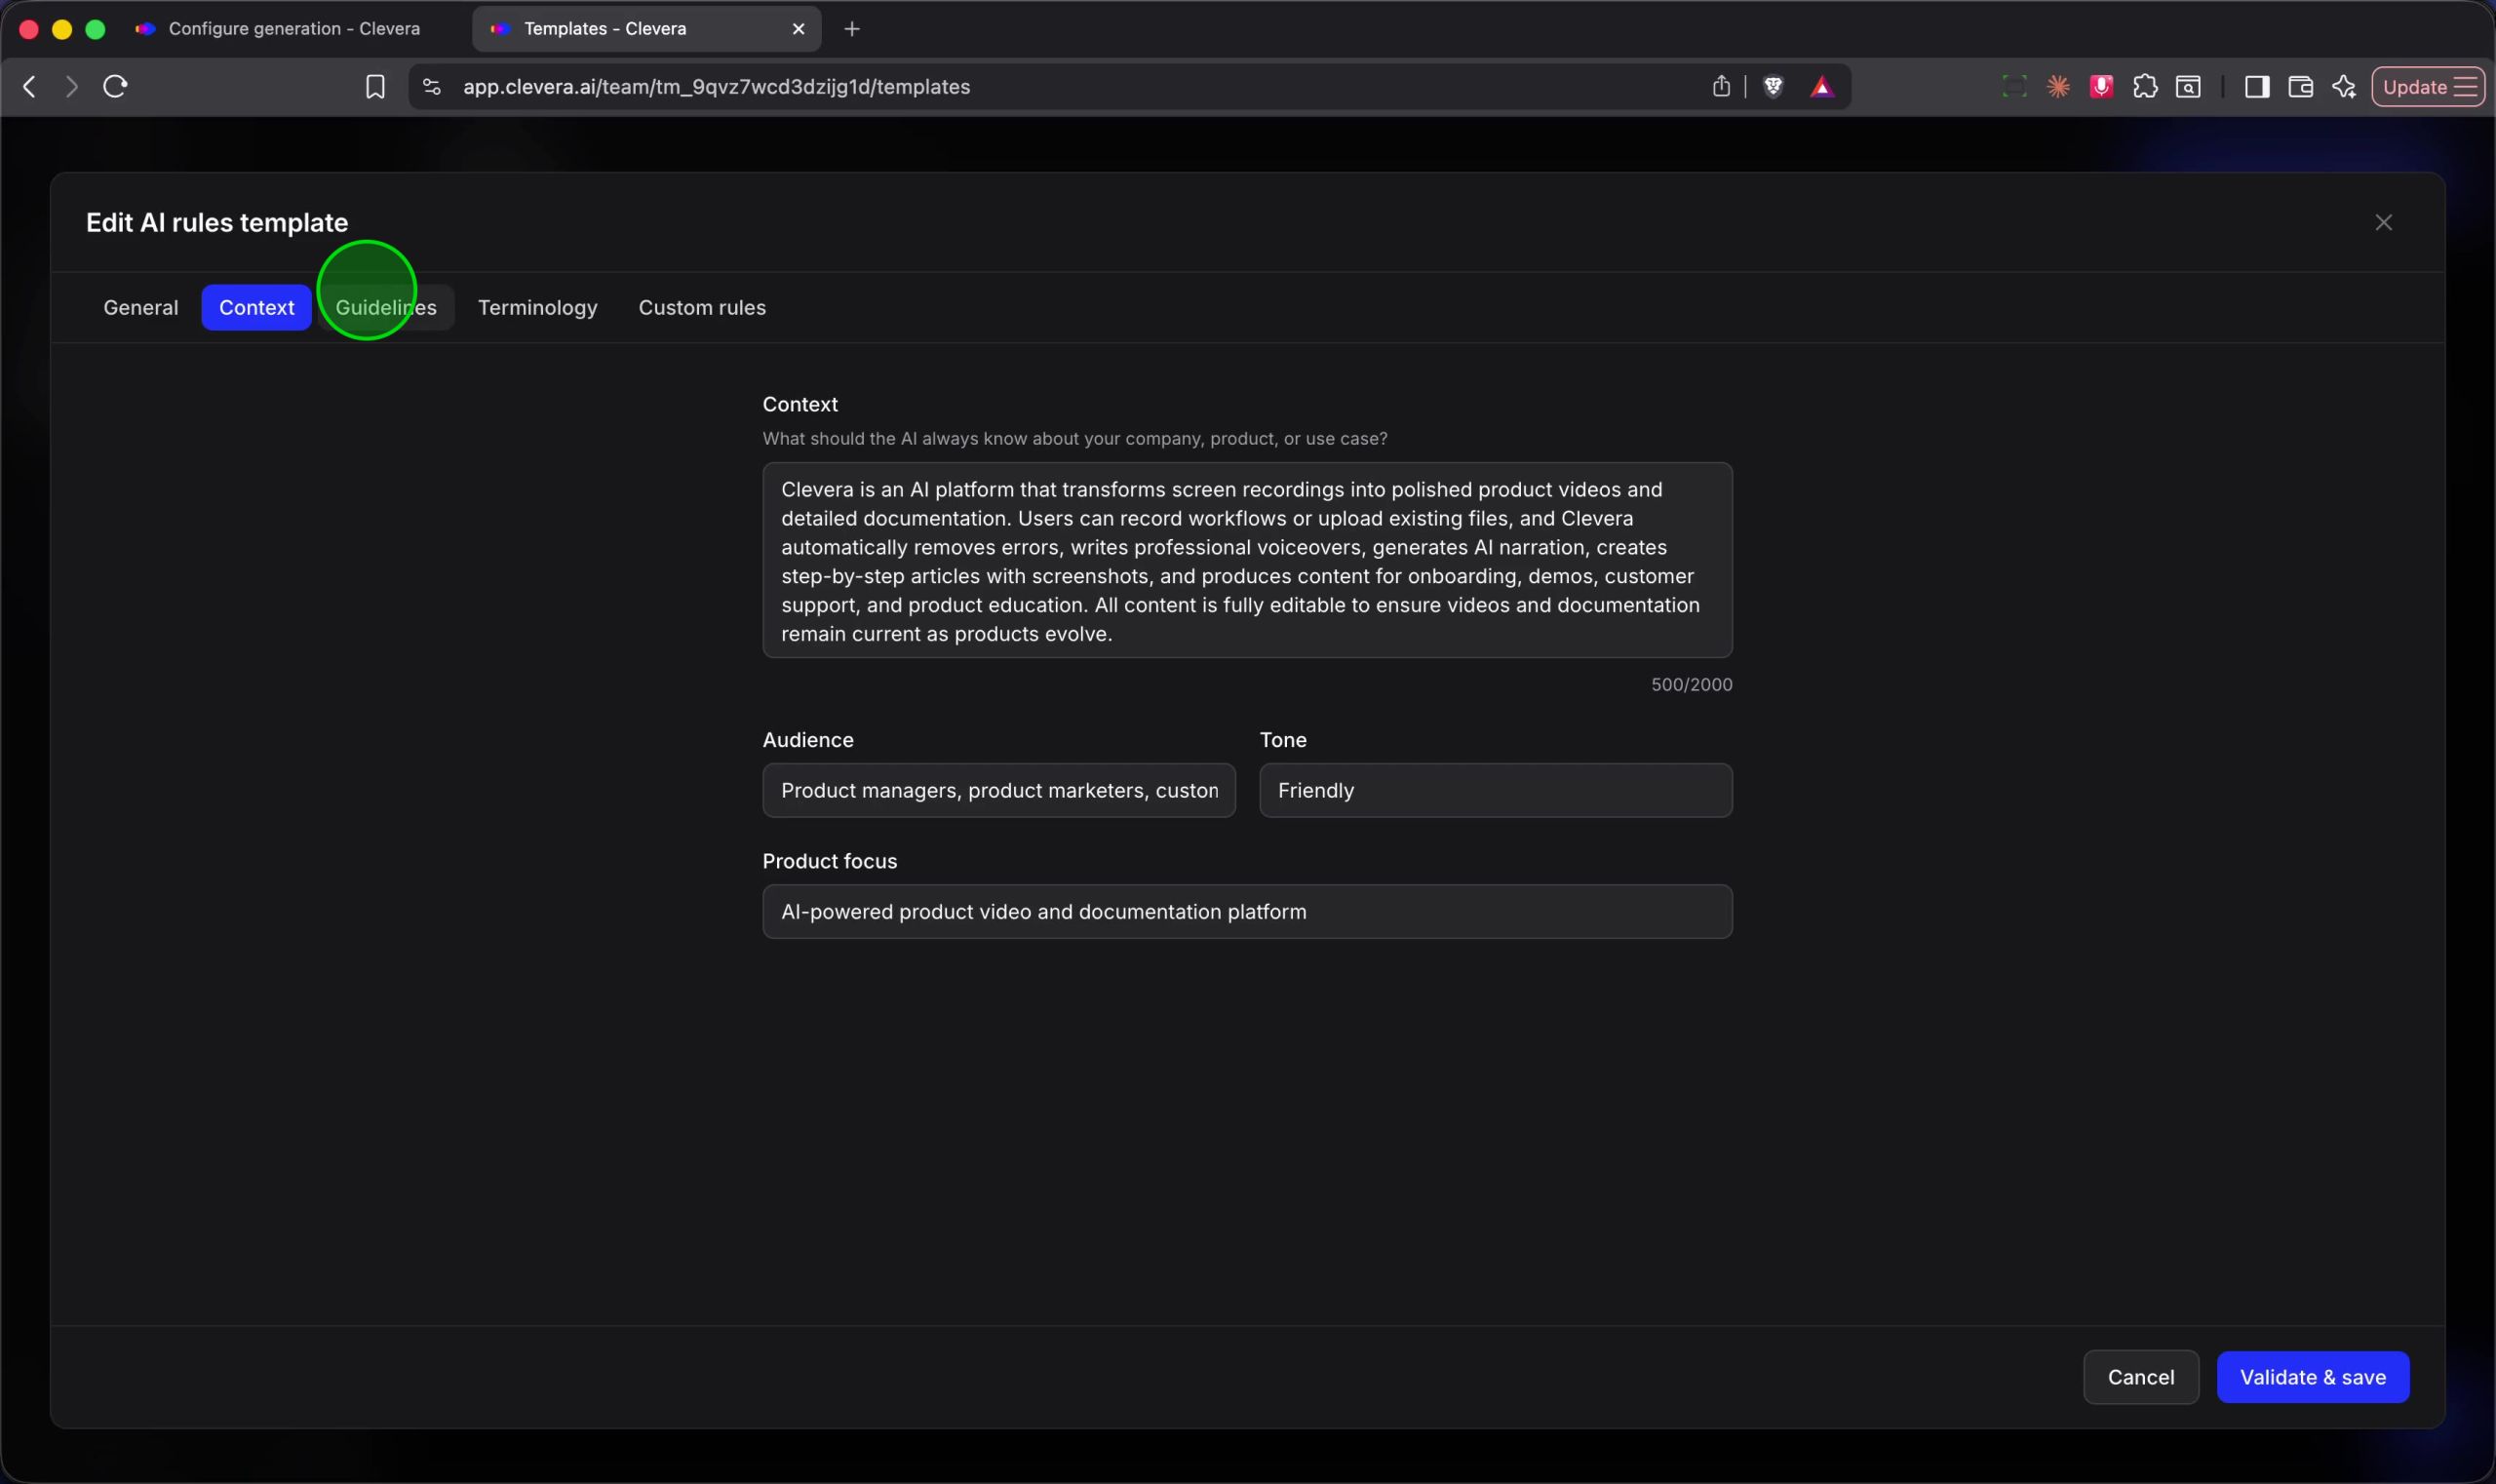Open the Brave Wallet icon
The width and height of the screenshot is (2496, 1484).
point(2300,87)
